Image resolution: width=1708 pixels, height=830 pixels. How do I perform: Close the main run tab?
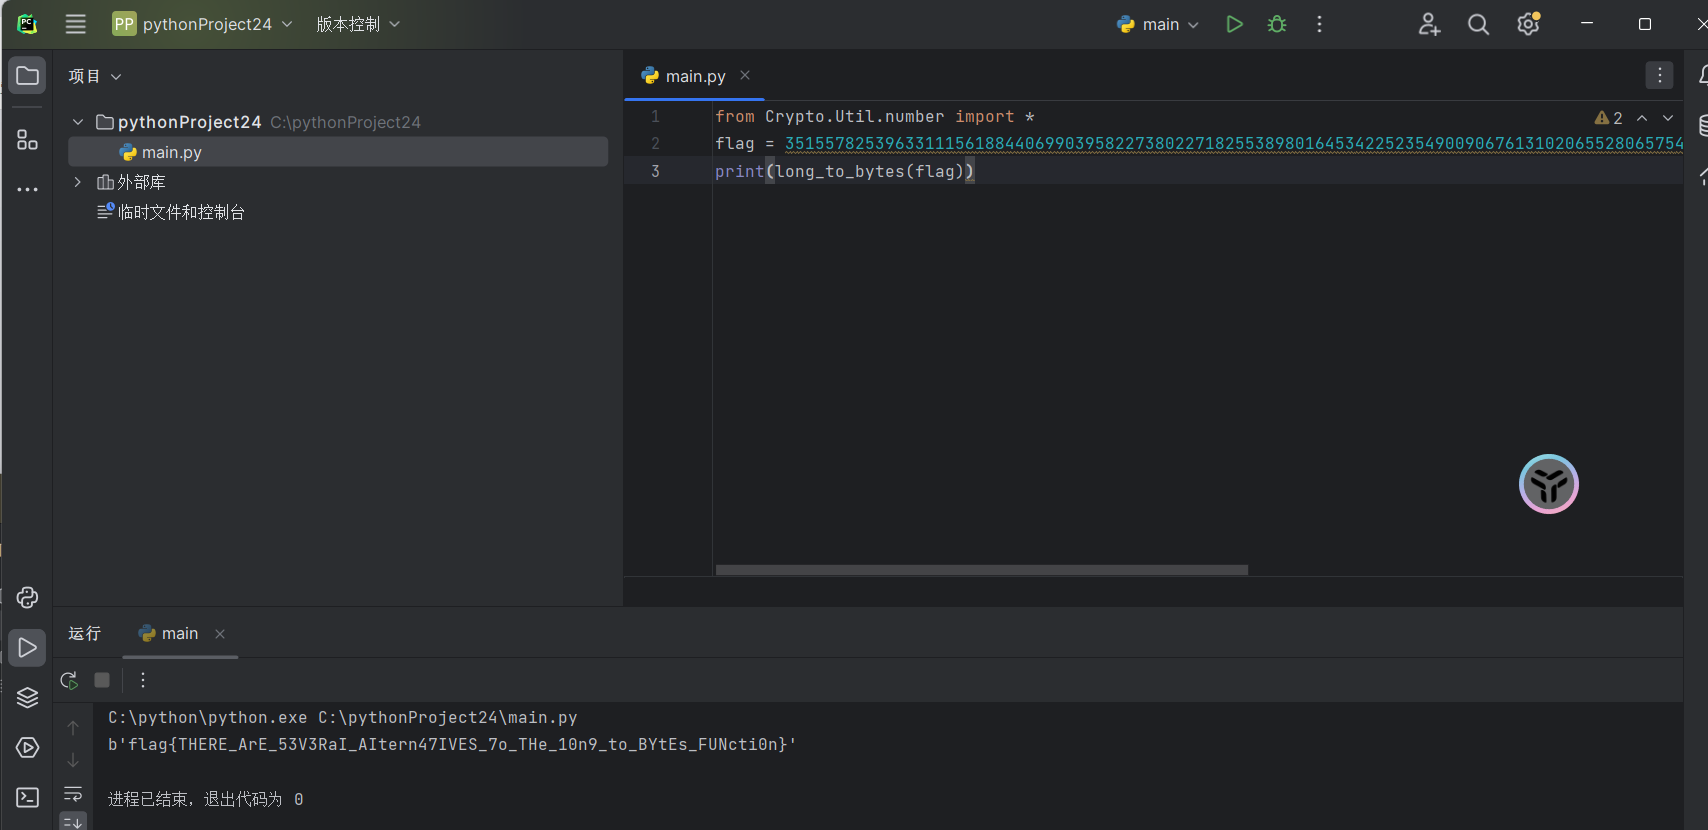coord(220,634)
